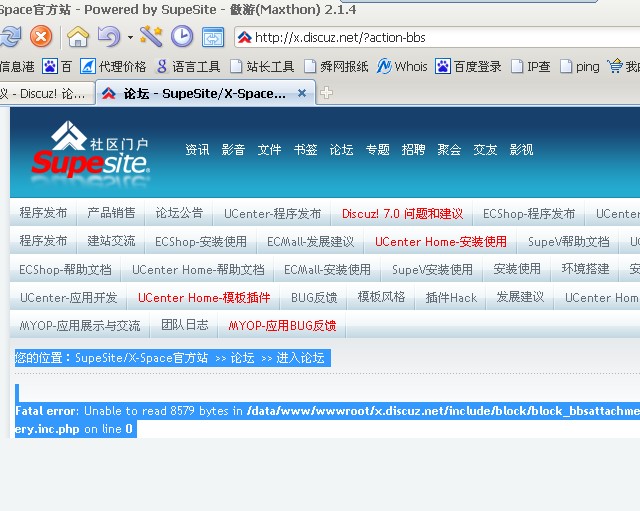The image size is (640, 511).
Task: Open the 建站交流 forum link
Action: (111, 241)
